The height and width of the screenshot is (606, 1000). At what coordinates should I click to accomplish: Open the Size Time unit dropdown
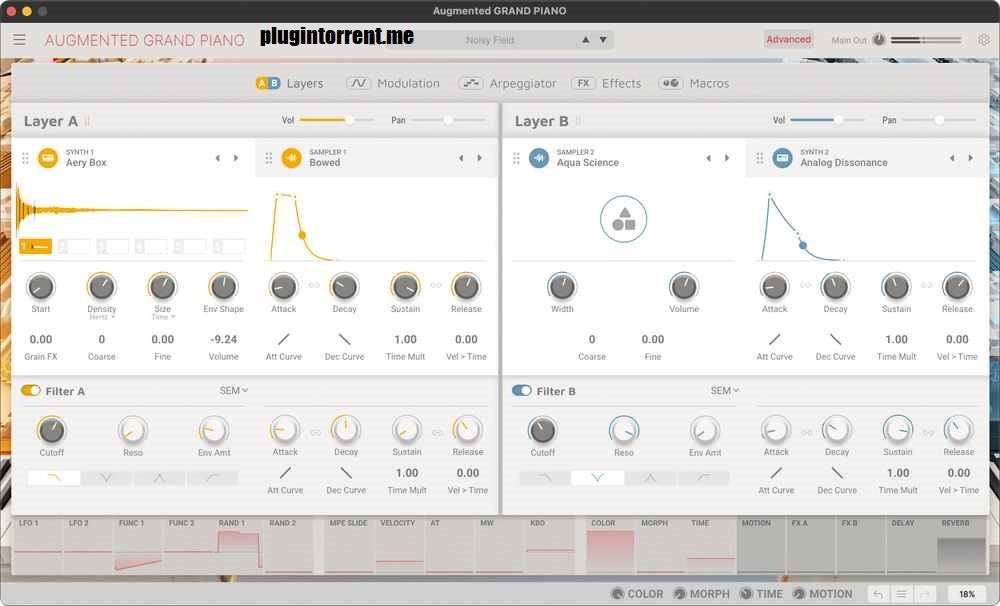[x=163, y=317]
